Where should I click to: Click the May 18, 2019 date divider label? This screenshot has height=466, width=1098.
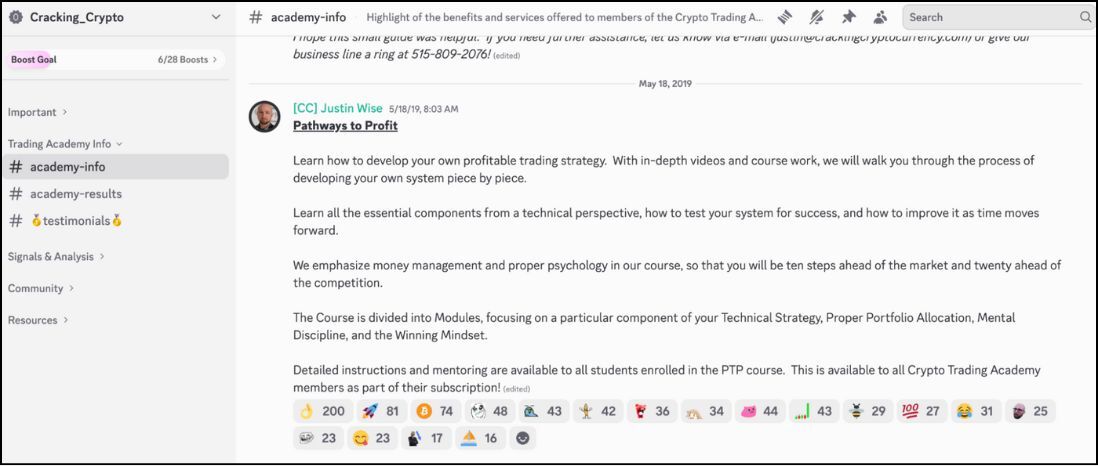[665, 84]
